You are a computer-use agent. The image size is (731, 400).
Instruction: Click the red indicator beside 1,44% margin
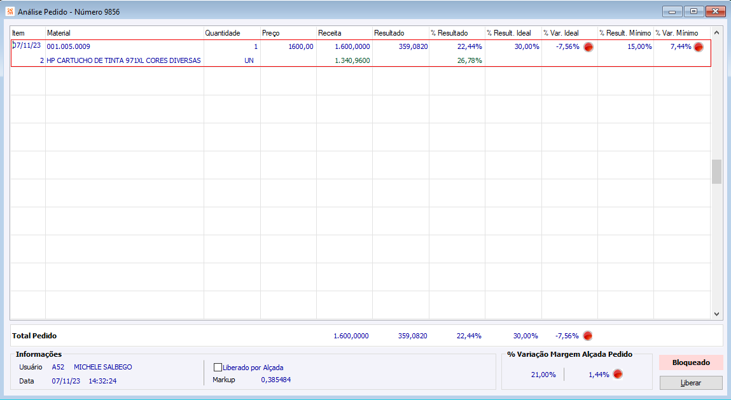pyautogui.click(x=618, y=374)
